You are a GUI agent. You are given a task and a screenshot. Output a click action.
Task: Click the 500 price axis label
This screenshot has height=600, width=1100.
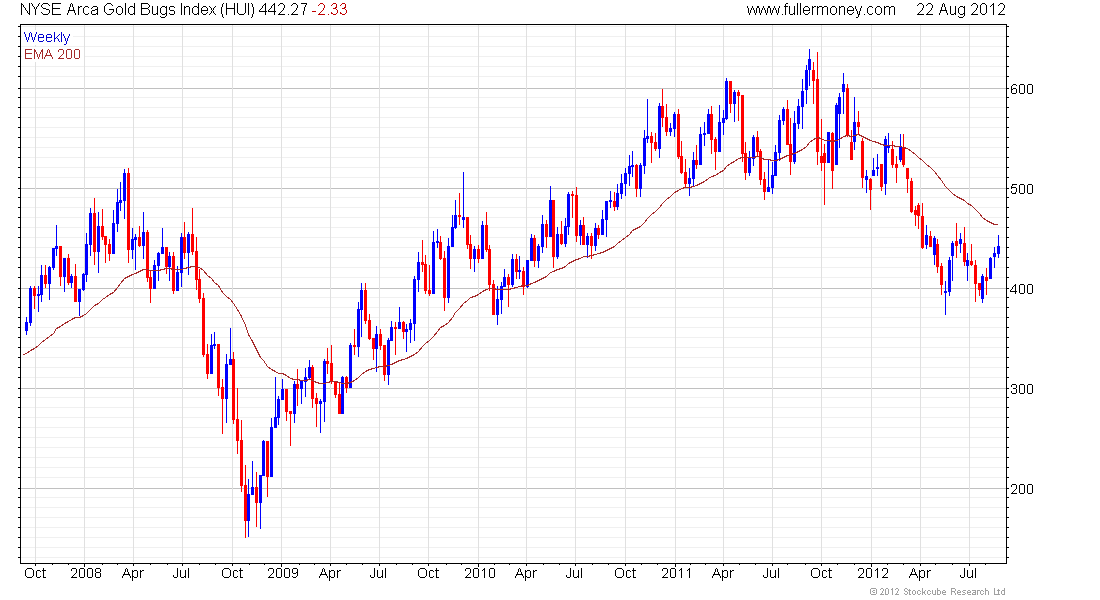point(1021,189)
